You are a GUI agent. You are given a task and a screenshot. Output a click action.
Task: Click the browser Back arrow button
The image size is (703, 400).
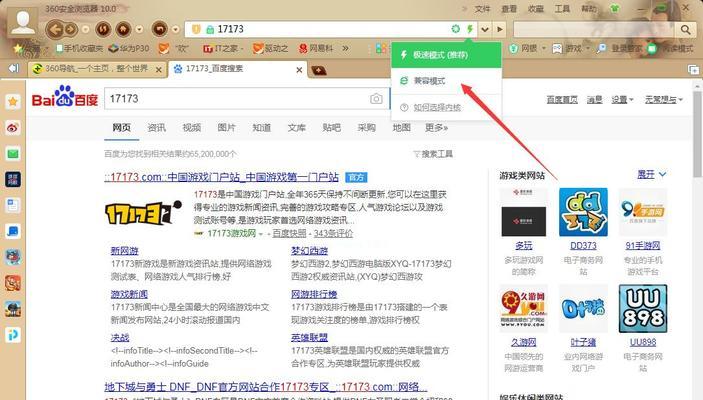pos(55,30)
